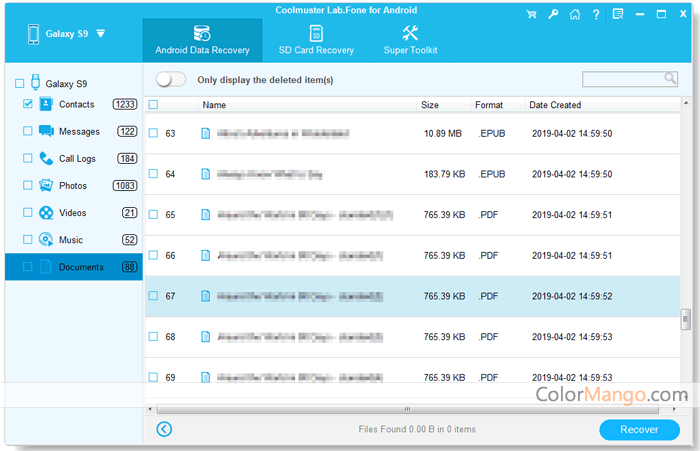
Task: Click the search input field
Action: click(622, 79)
